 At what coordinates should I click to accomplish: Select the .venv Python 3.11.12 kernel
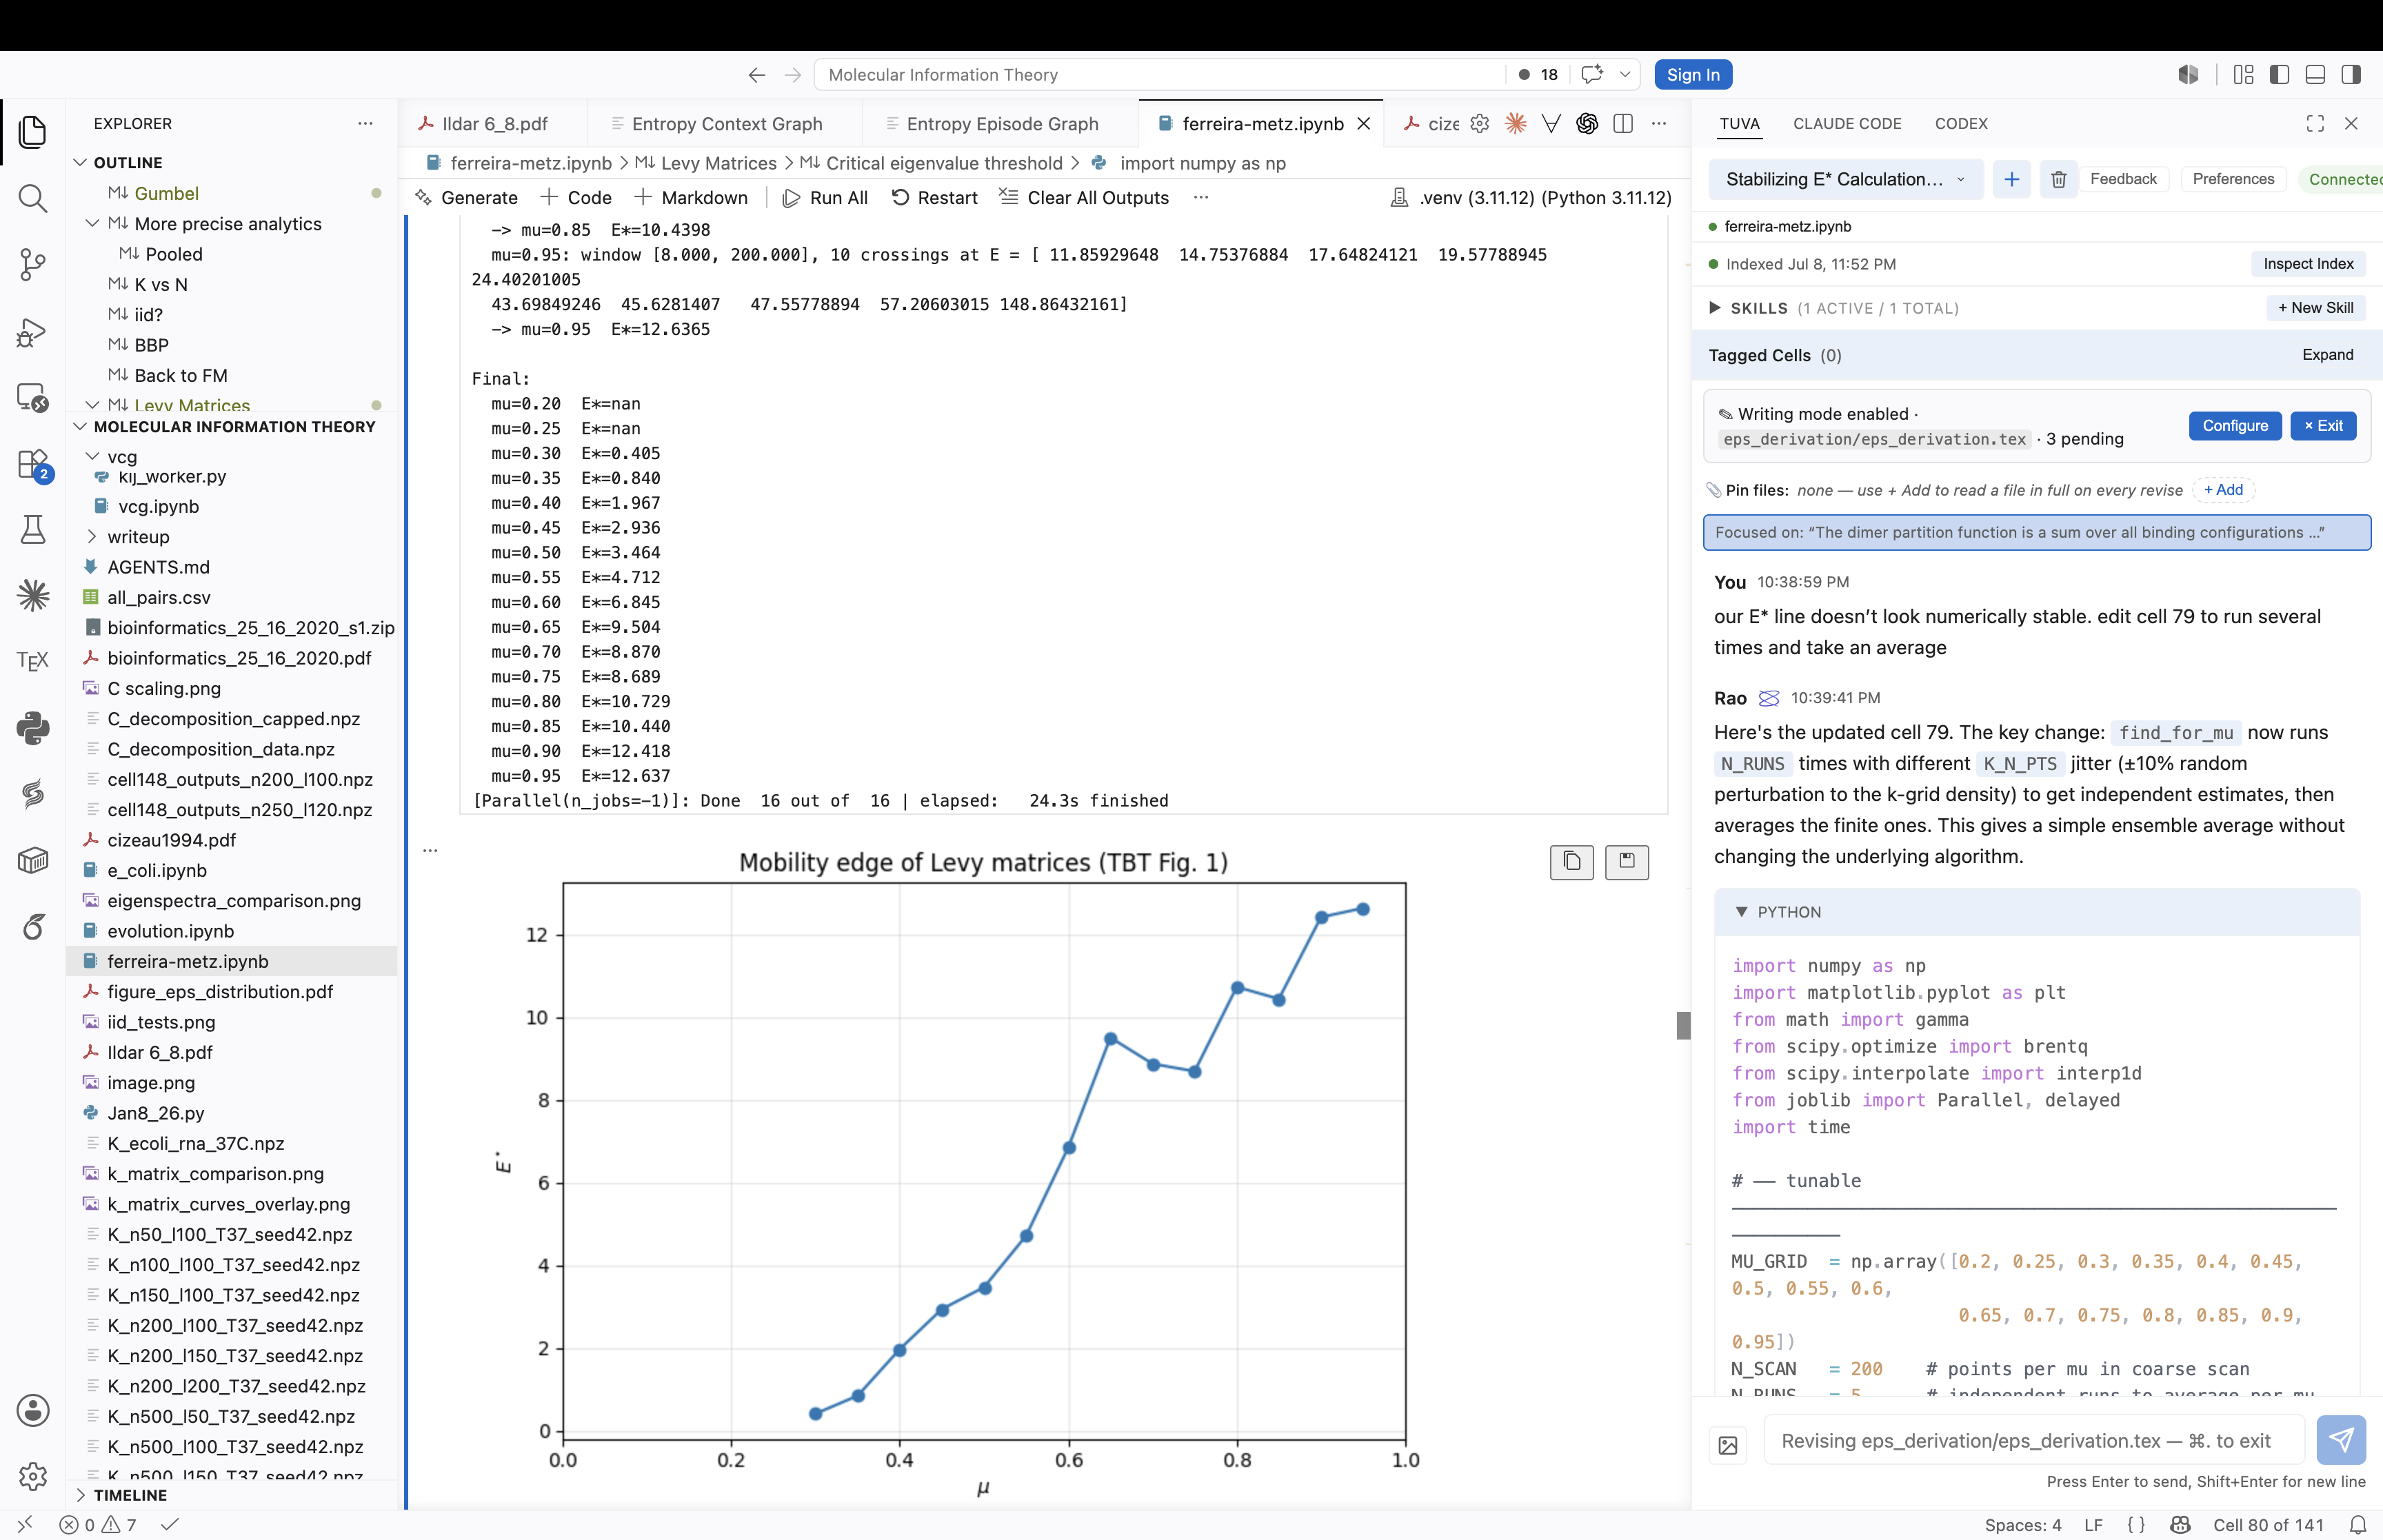pyautogui.click(x=1531, y=197)
